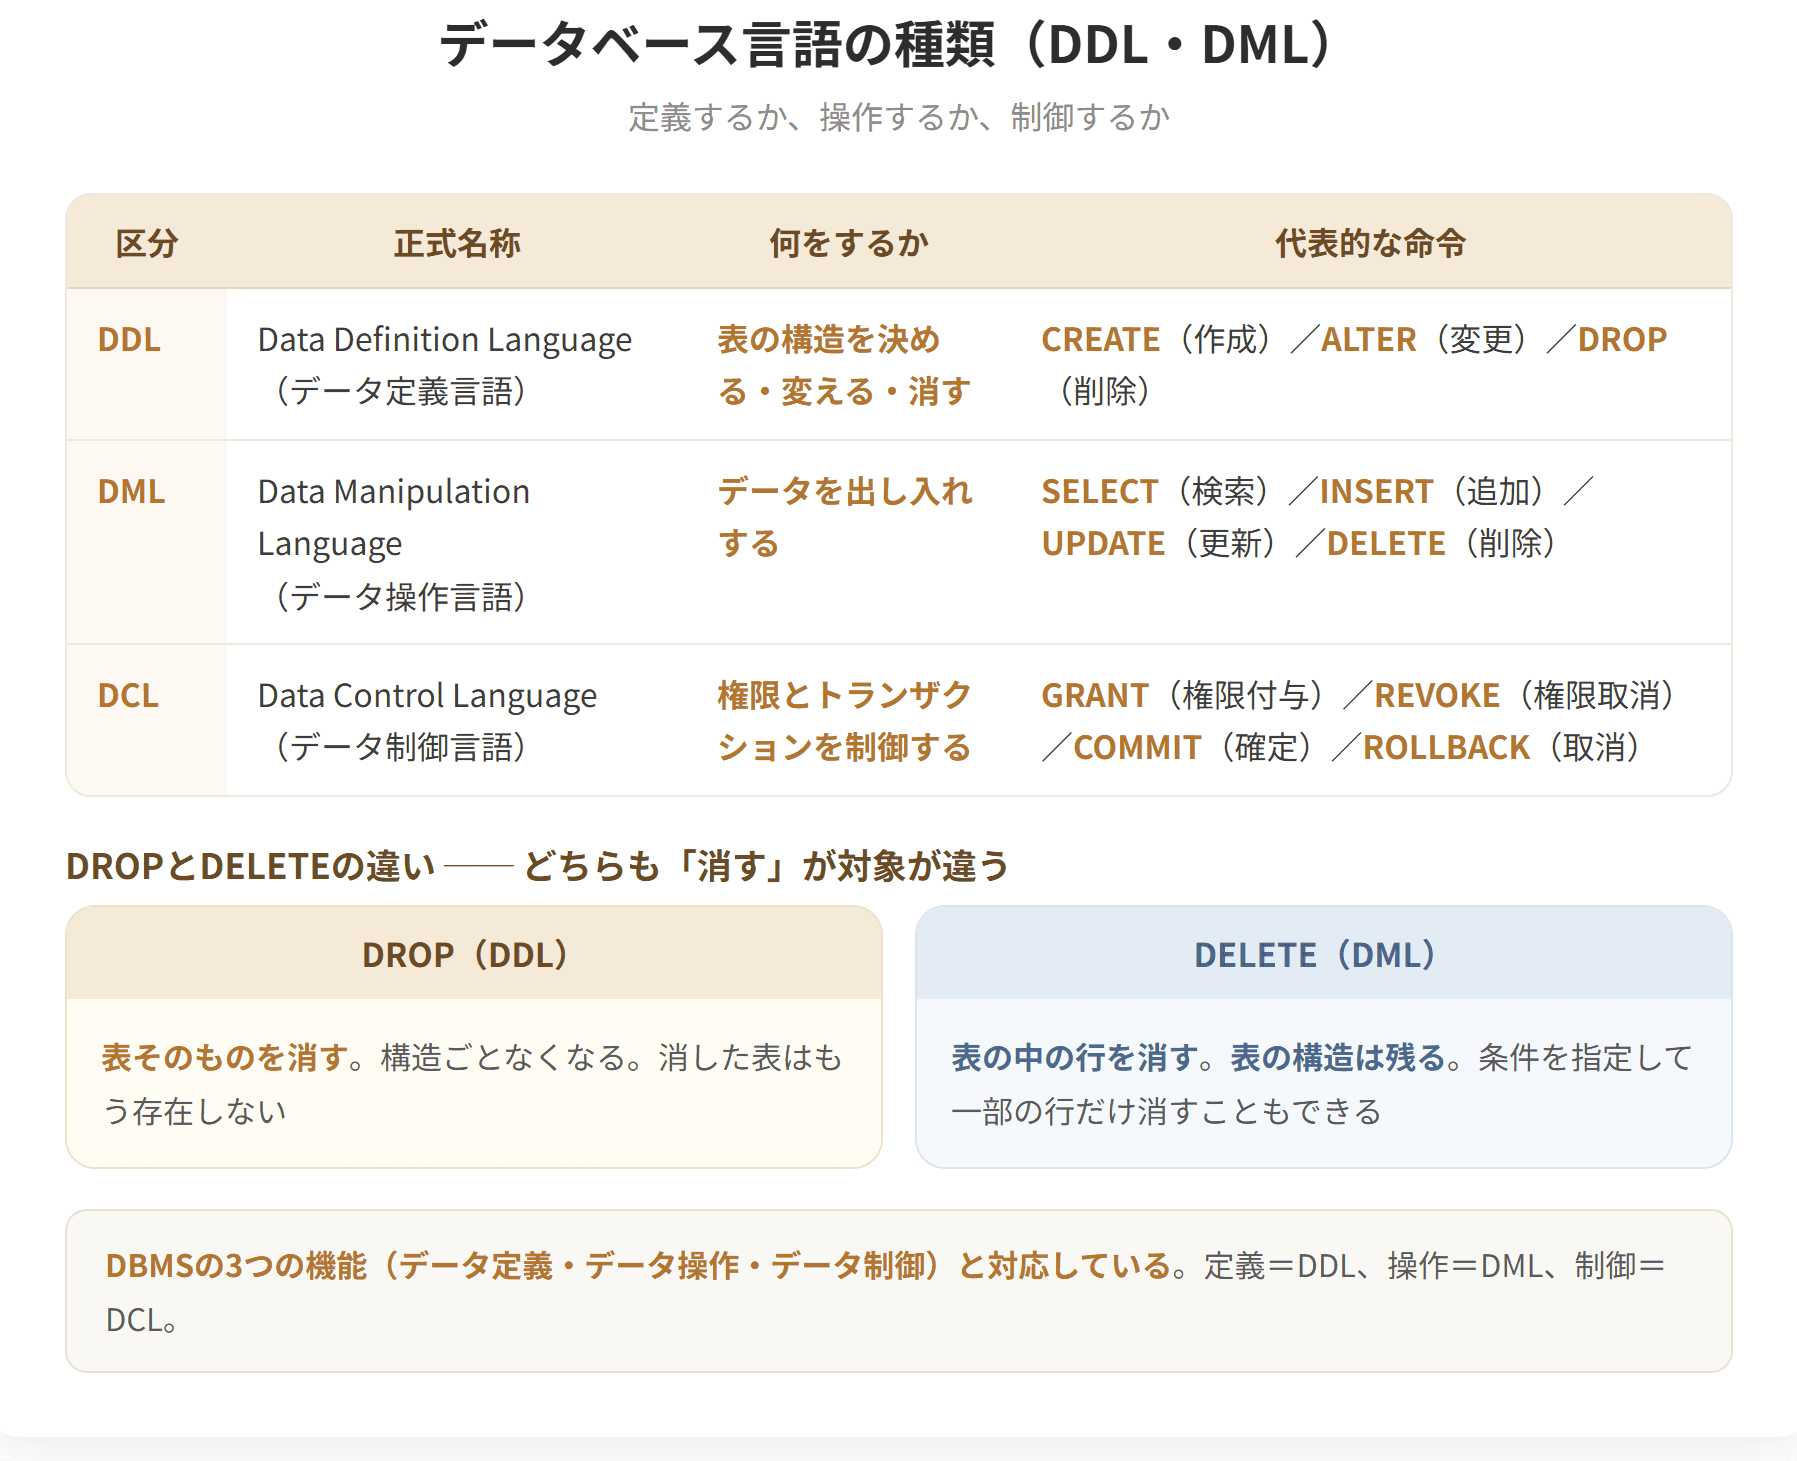Click the 何をするか column header
The width and height of the screenshot is (1797, 1461).
coord(849,243)
